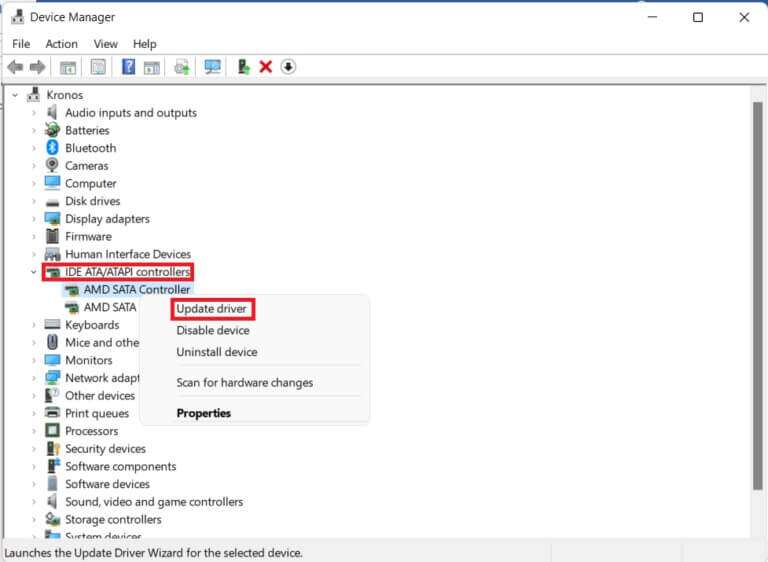Click the Security devices key icon
768x562 pixels.
[53, 448]
